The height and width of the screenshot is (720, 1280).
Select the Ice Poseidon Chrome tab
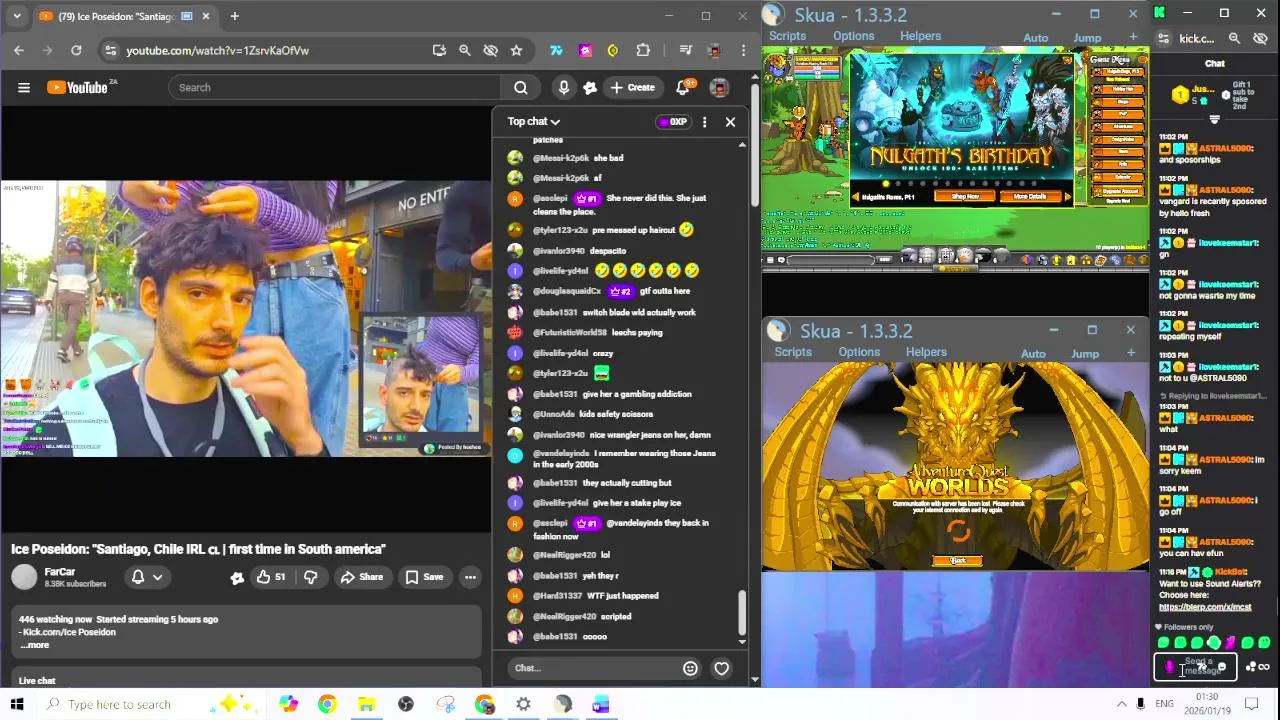pyautogui.click(x=124, y=16)
